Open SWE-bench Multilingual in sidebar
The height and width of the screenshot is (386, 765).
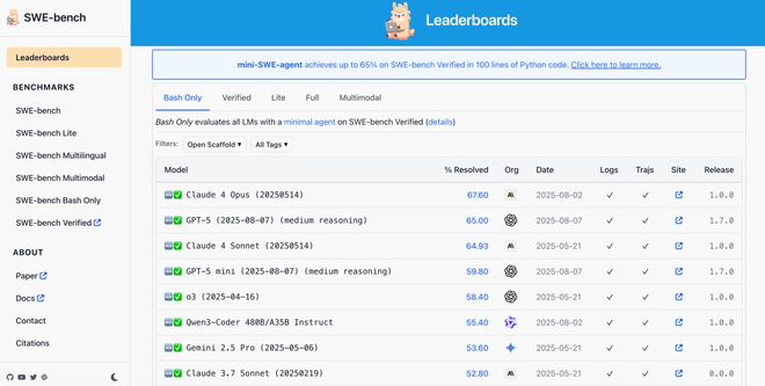(60, 156)
